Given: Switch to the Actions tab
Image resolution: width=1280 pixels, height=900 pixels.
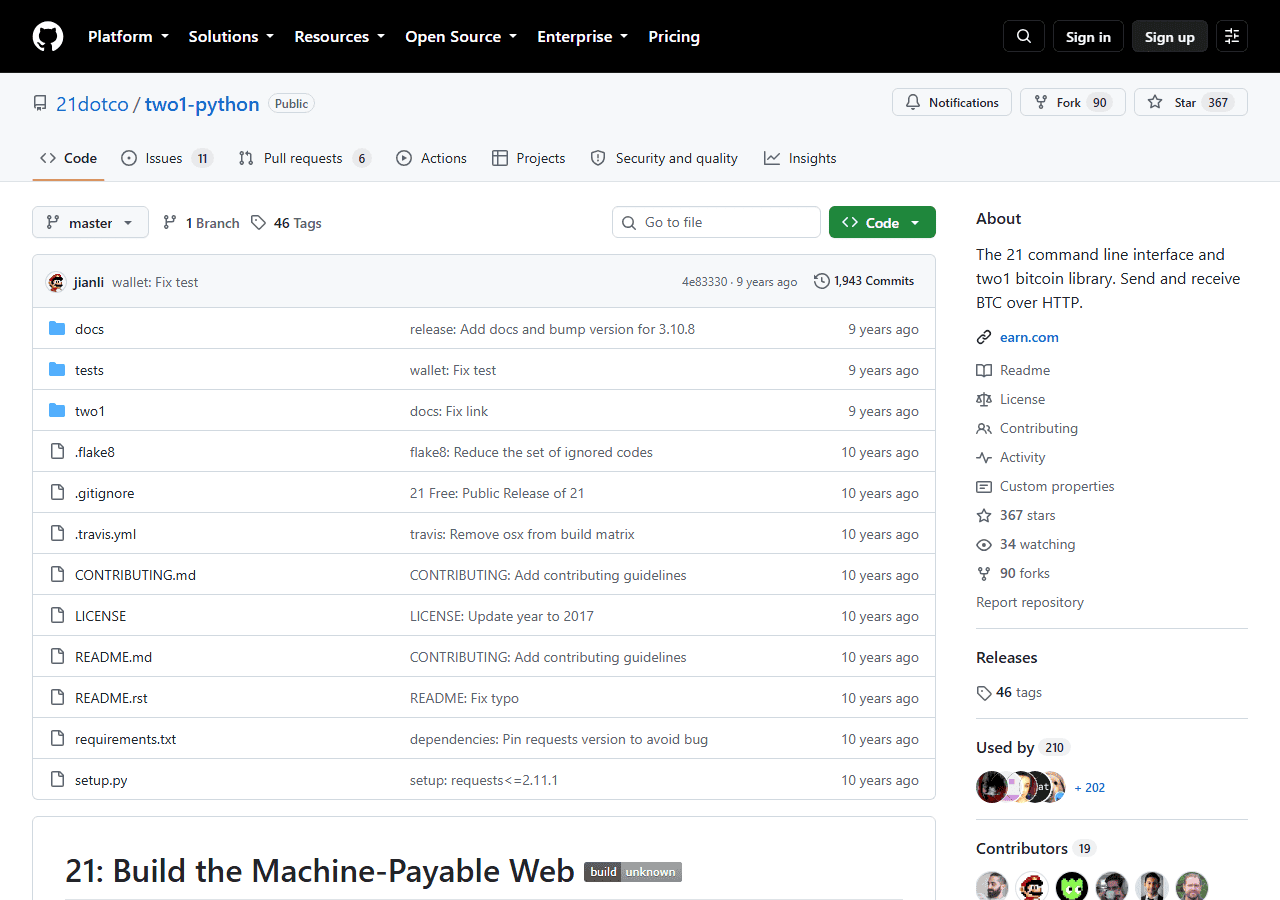Looking at the screenshot, I should click(x=432, y=158).
